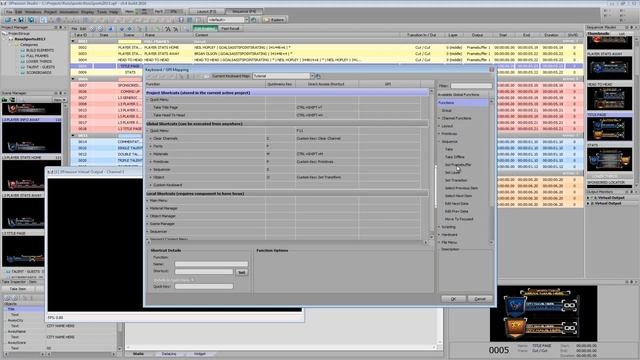Expand the Materials shortcut group
This screenshot has width=640, height=360.
tap(151, 154)
